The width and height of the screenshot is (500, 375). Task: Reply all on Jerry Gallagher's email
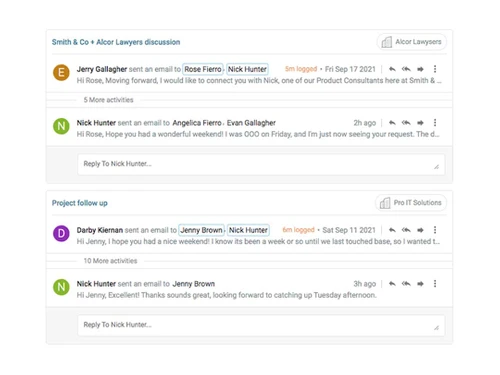tap(406, 69)
